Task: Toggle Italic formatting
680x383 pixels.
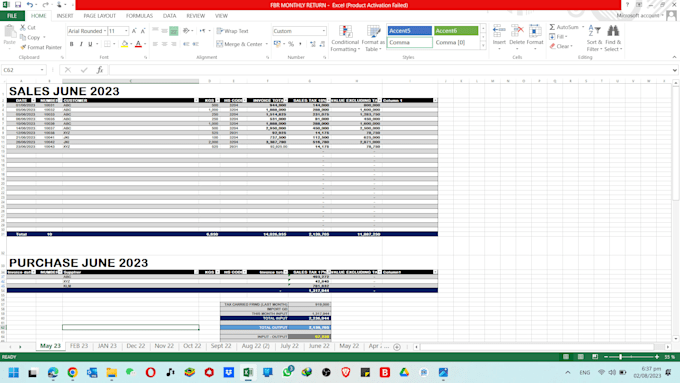Action: [x=81, y=44]
